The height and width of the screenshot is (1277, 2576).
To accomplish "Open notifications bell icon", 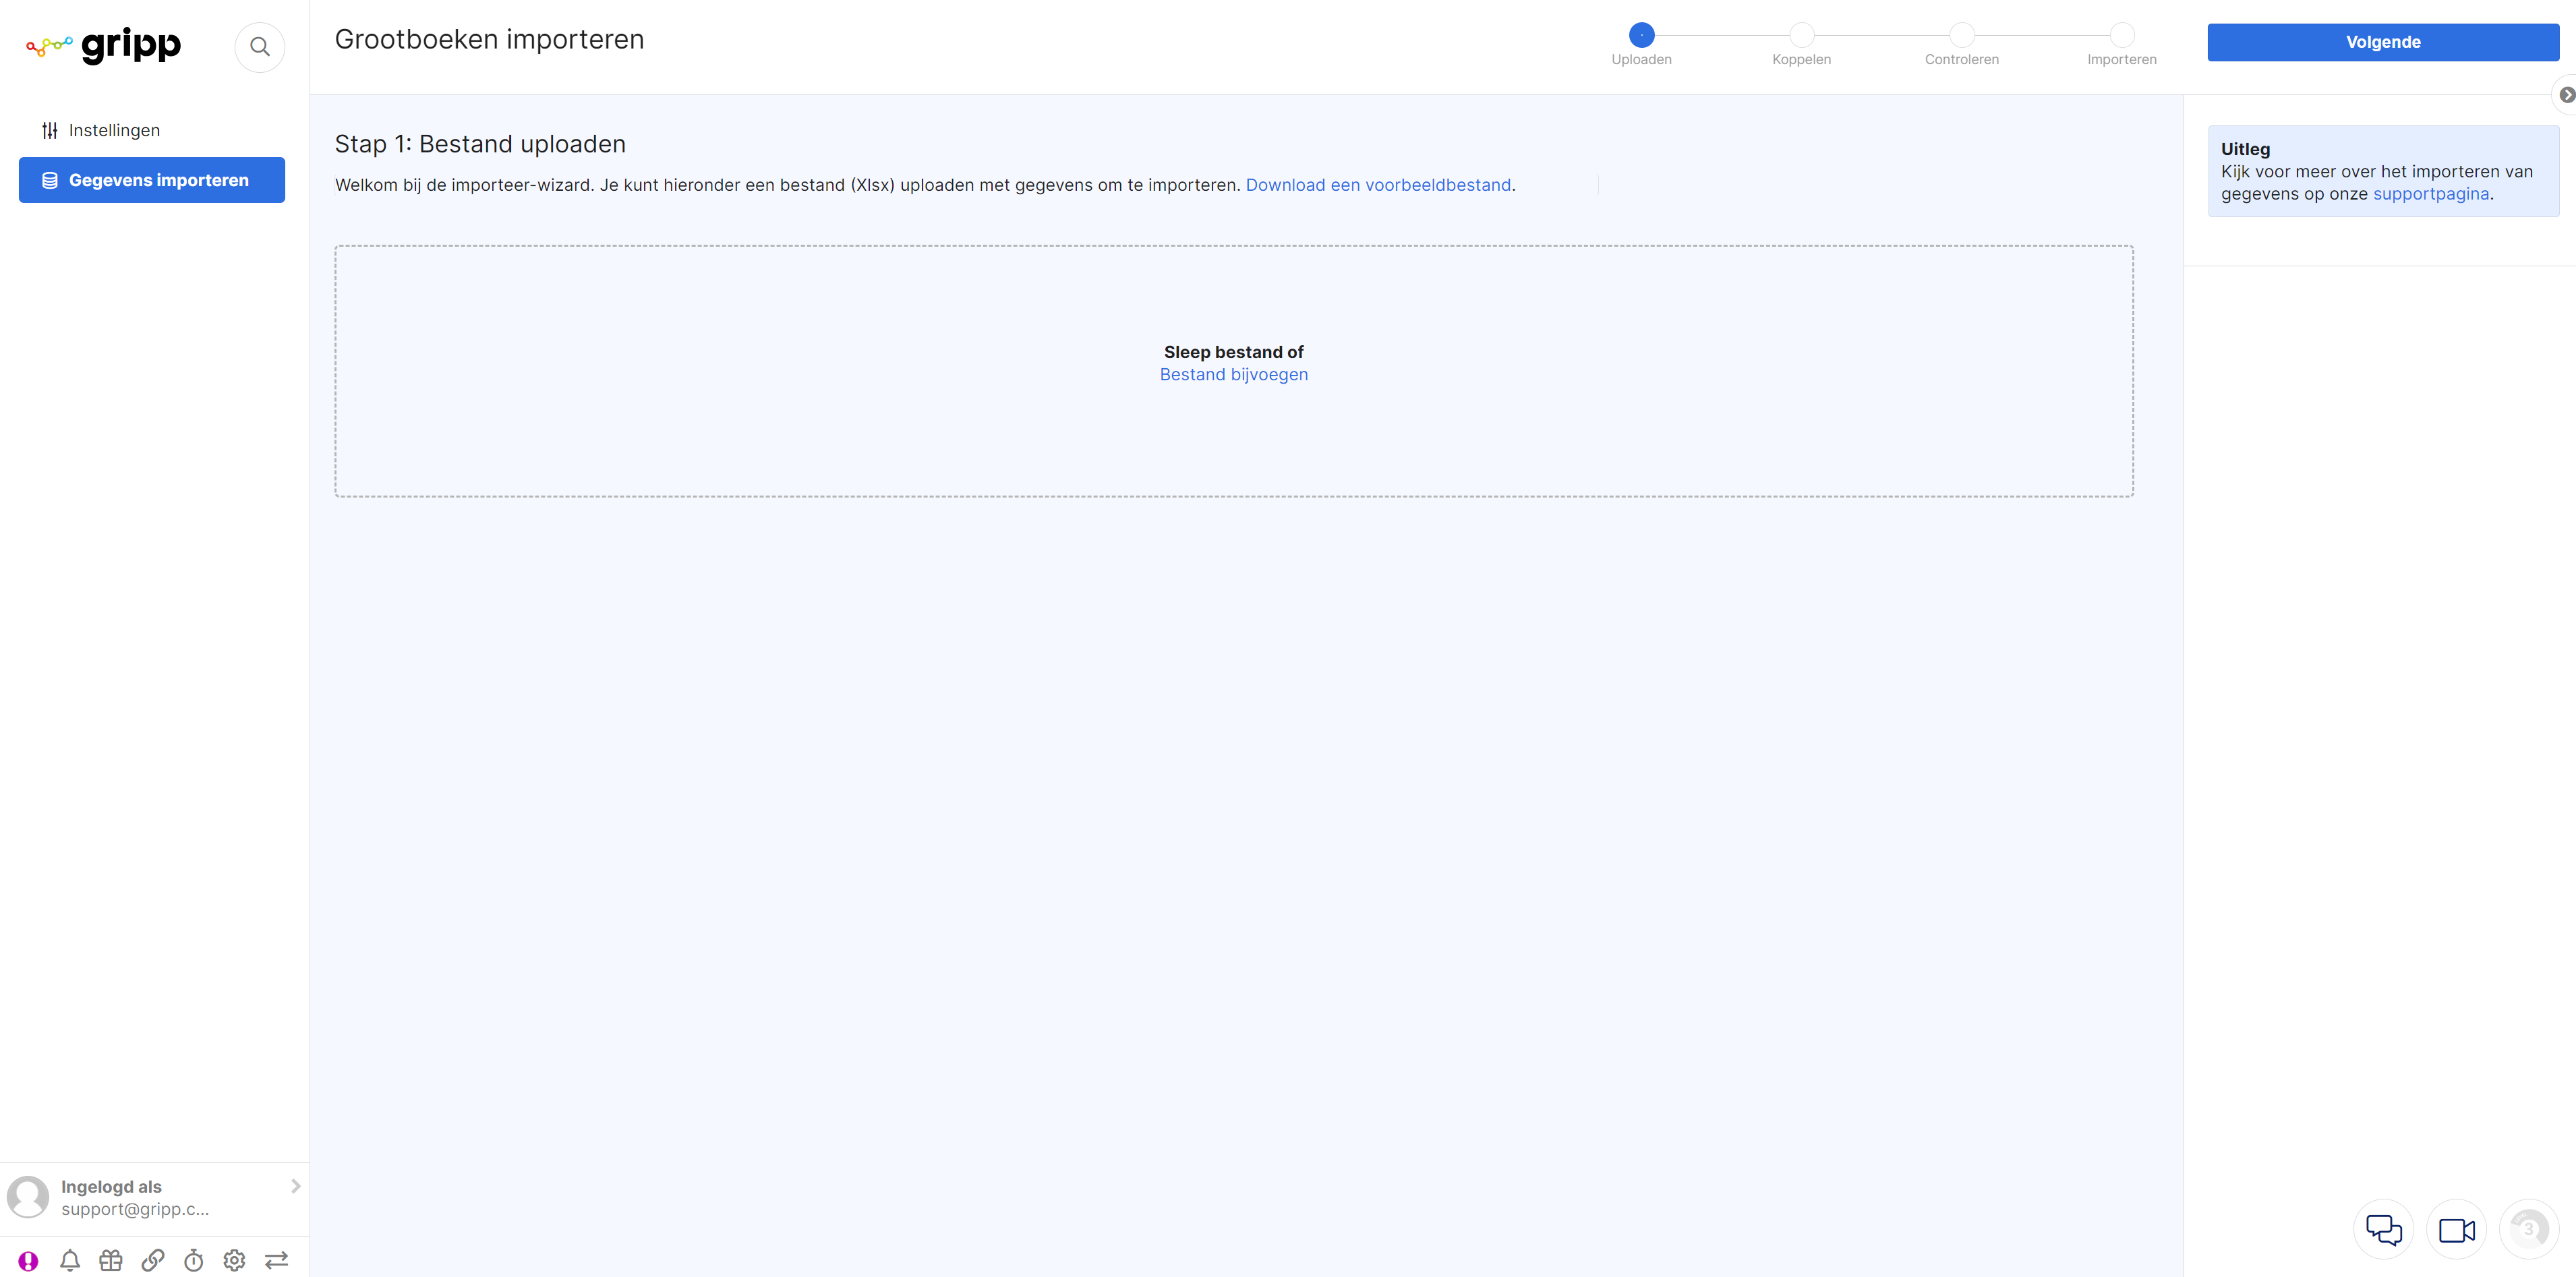I will (x=70, y=1260).
